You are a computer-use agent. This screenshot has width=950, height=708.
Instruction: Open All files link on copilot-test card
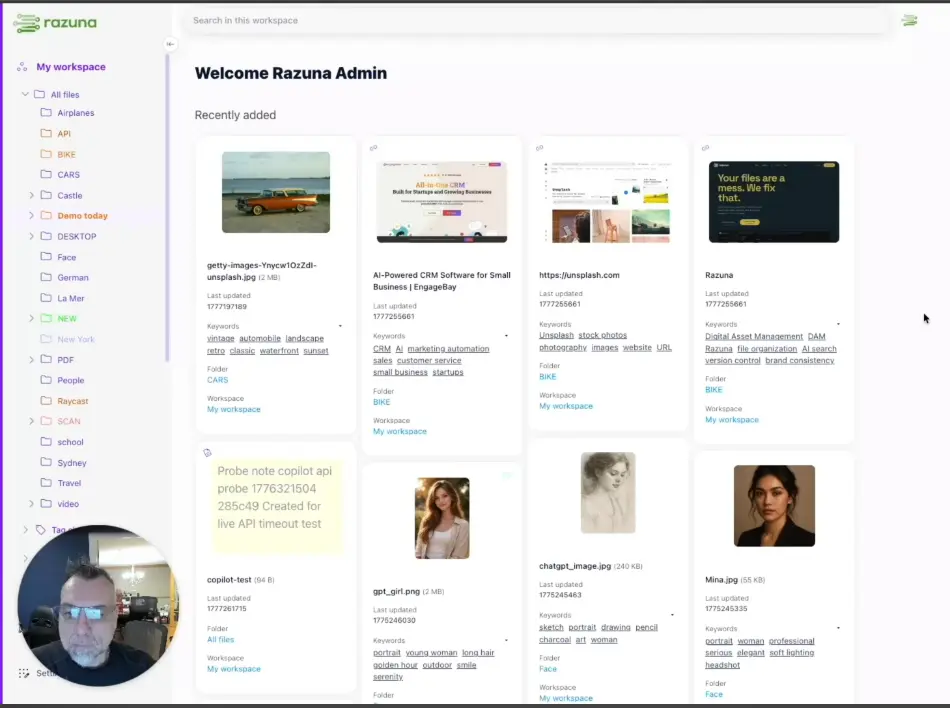click(x=221, y=640)
